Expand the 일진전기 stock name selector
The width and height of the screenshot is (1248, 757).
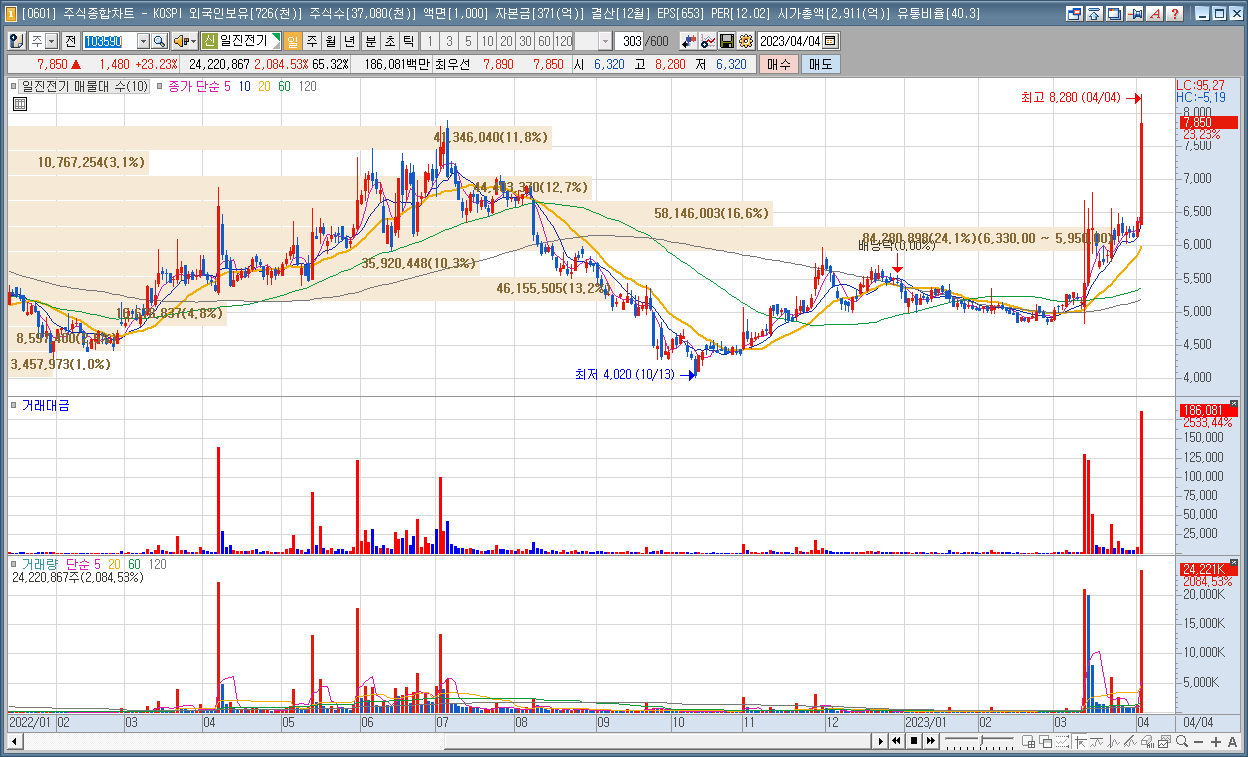(275, 41)
